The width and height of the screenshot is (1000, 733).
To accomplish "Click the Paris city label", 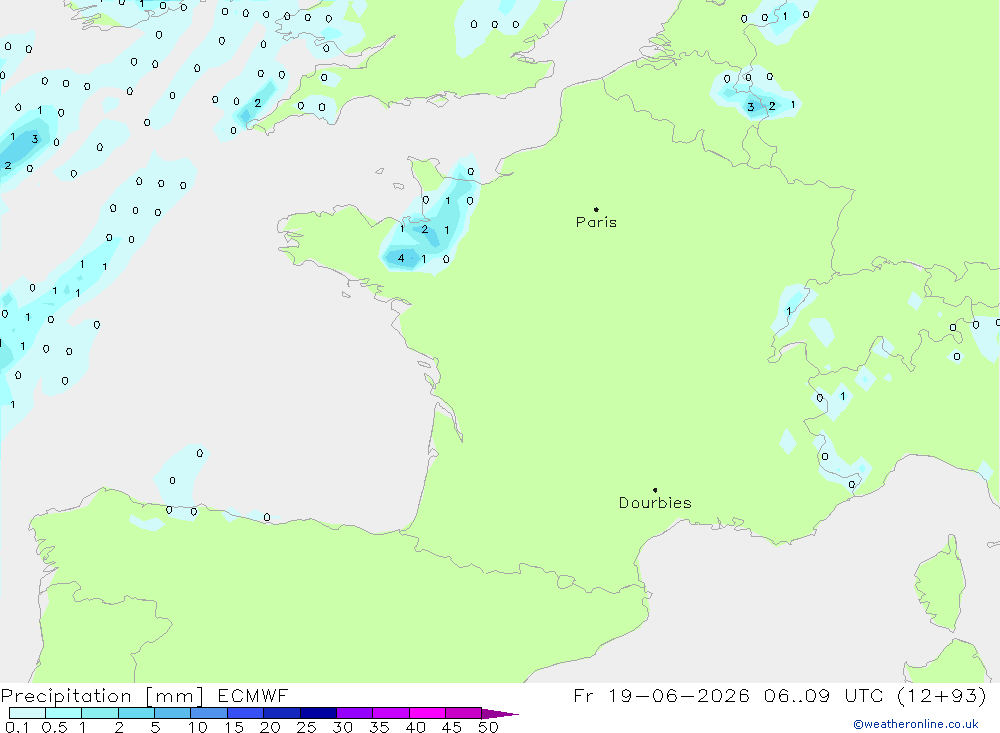I will 596,222.
